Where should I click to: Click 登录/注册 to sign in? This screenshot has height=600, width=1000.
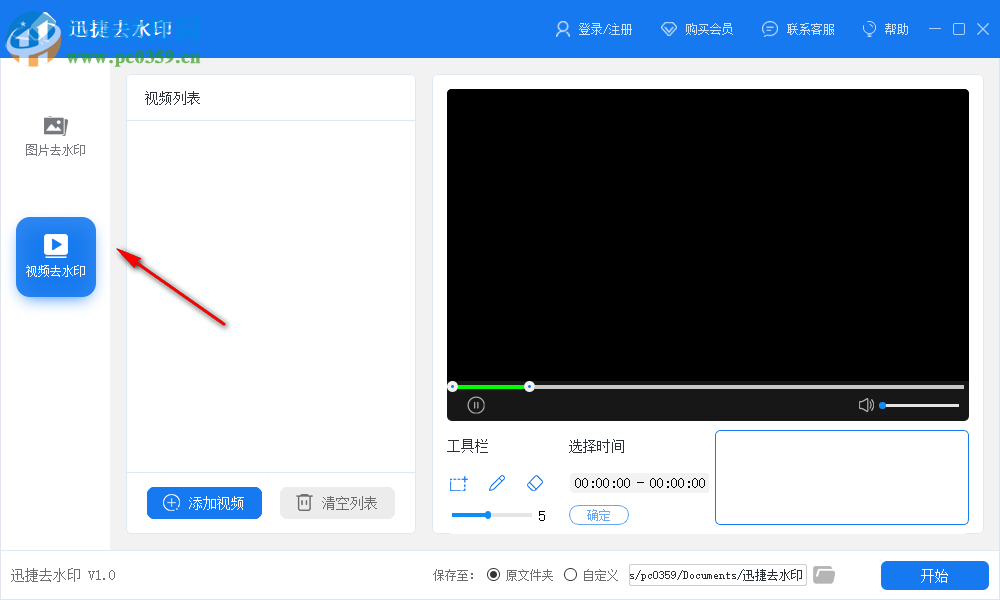coord(594,29)
